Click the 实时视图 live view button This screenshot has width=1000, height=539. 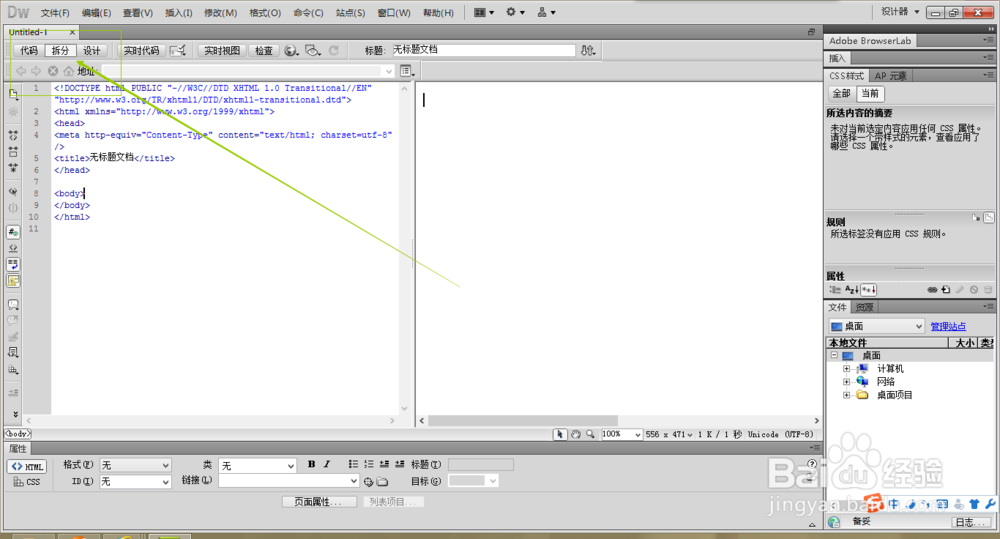pyautogui.click(x=222, y=50)
